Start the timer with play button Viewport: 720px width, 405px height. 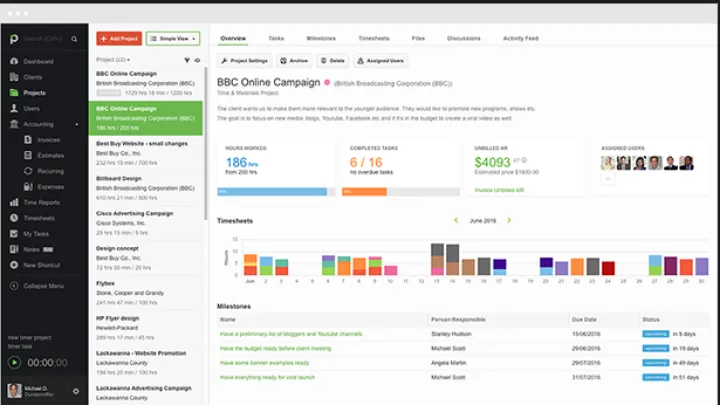[x=14, y=362]
